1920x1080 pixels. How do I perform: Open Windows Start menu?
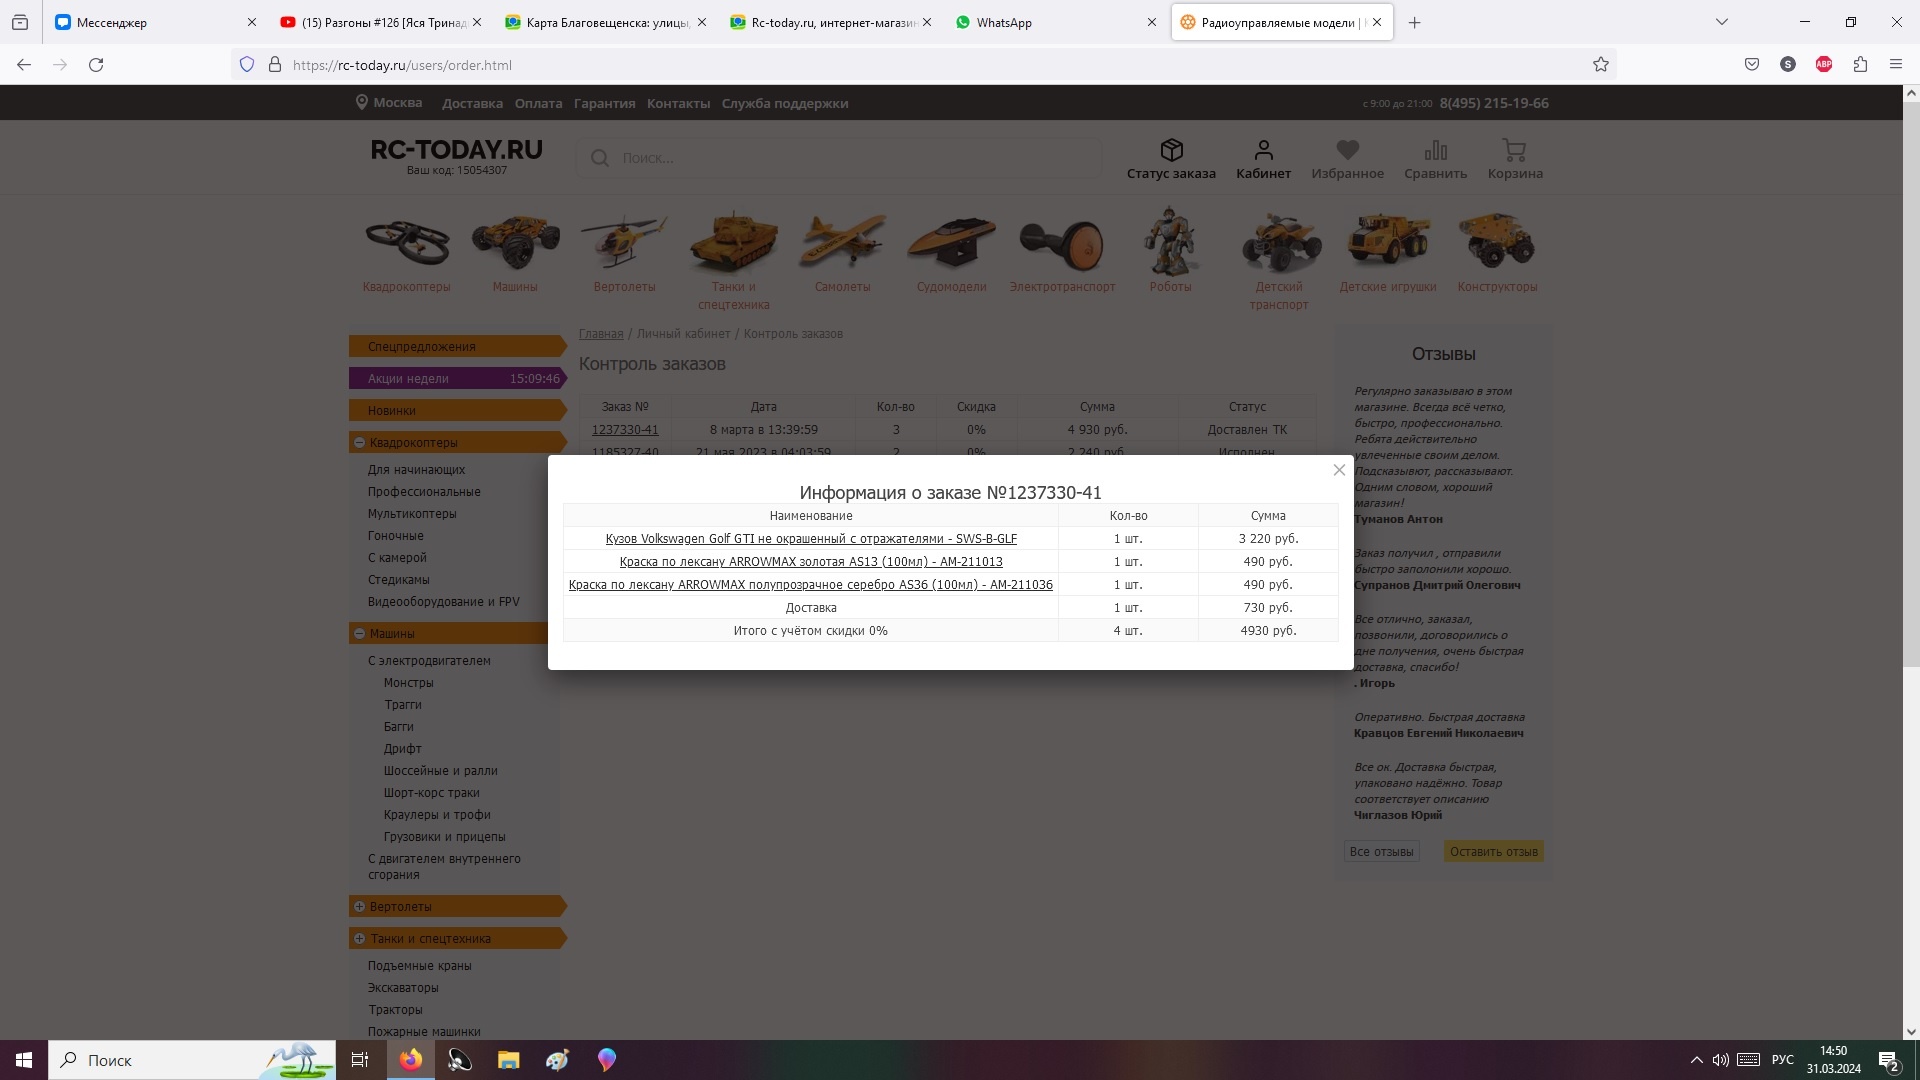pyautogui.click(x=24, y=1060)
